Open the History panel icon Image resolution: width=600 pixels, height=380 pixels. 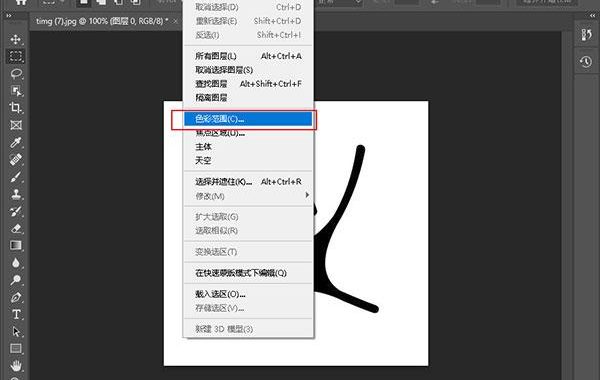(x=586, y=62)
